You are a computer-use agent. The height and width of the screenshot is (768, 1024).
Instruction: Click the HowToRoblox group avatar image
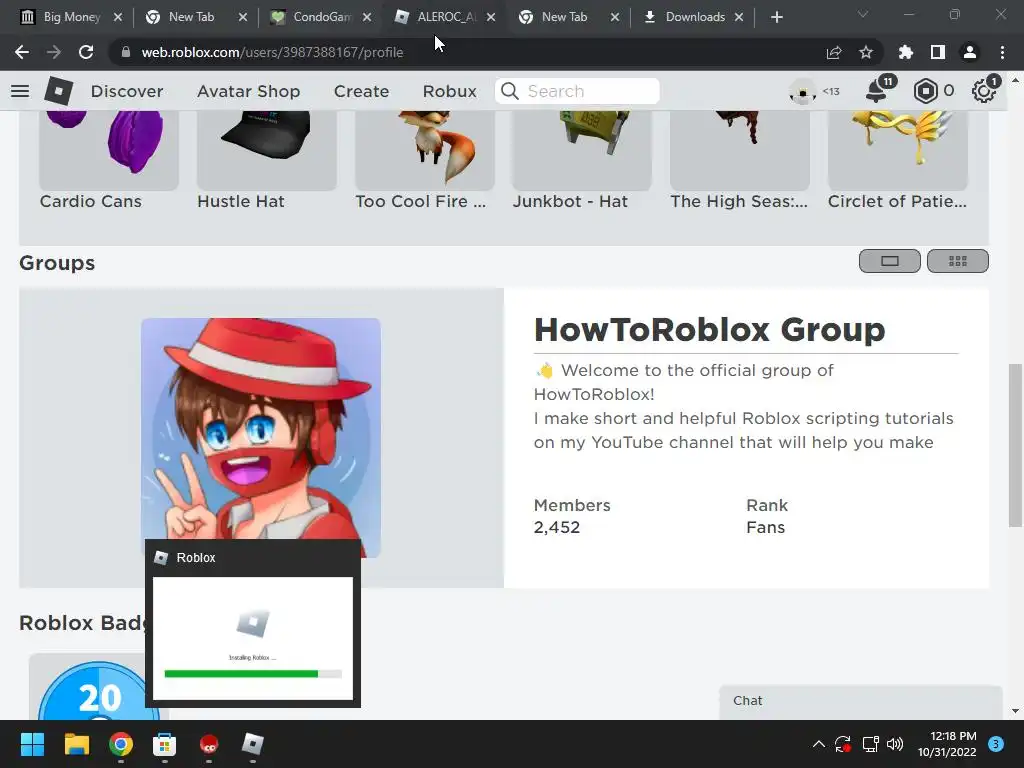(x=261, y=438)
